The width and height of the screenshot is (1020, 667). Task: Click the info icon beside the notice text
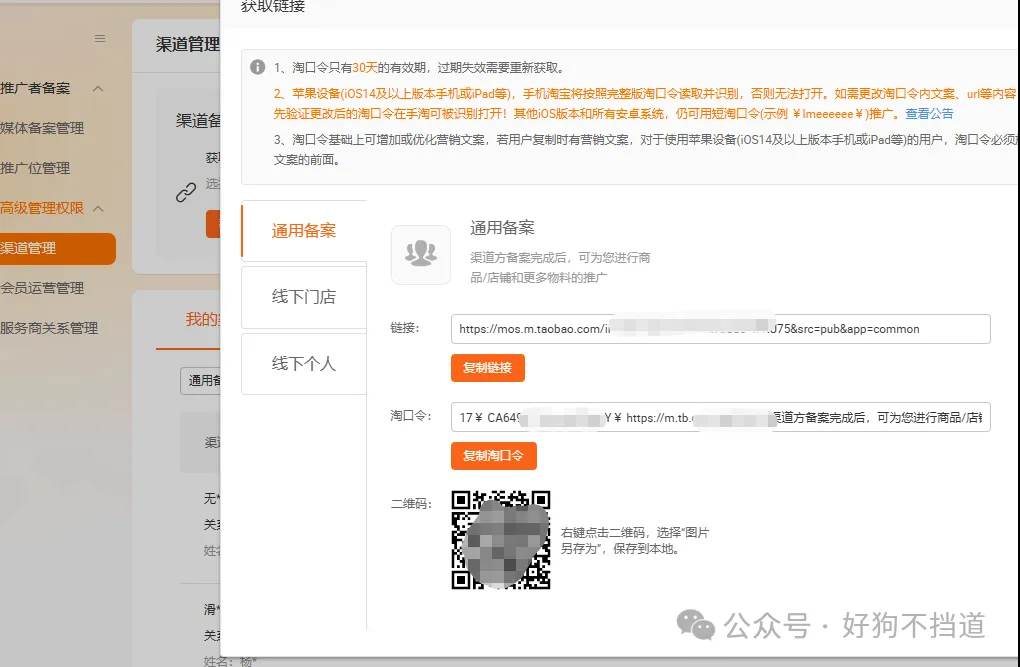[258, 67]
